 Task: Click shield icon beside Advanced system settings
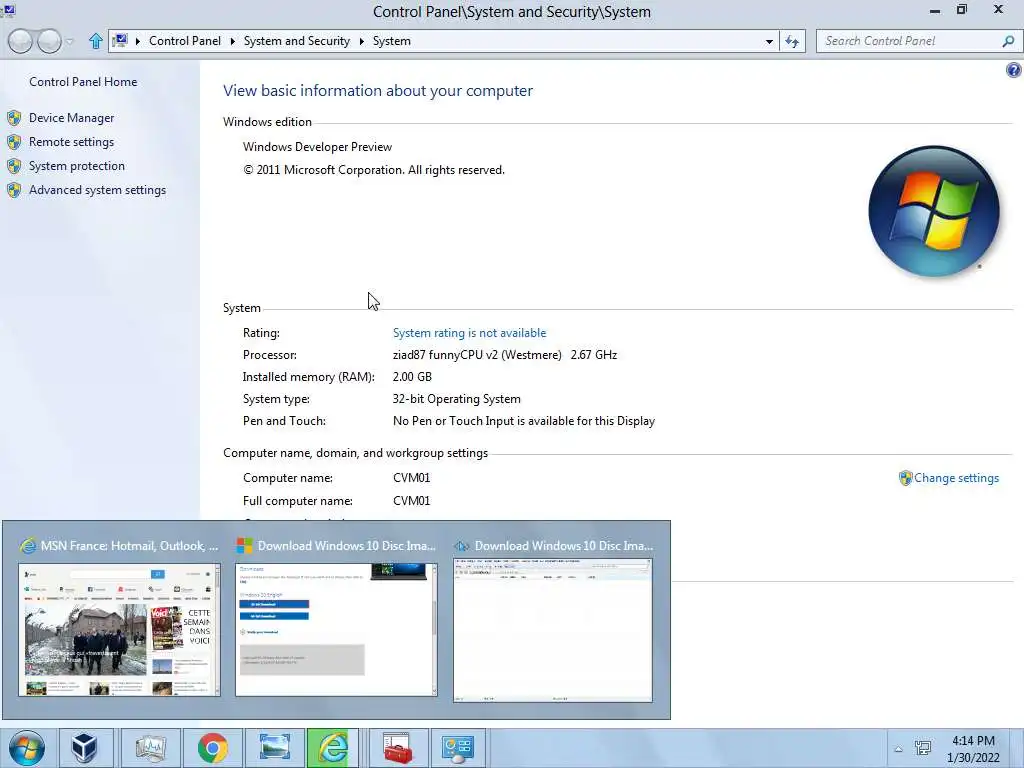14,191
